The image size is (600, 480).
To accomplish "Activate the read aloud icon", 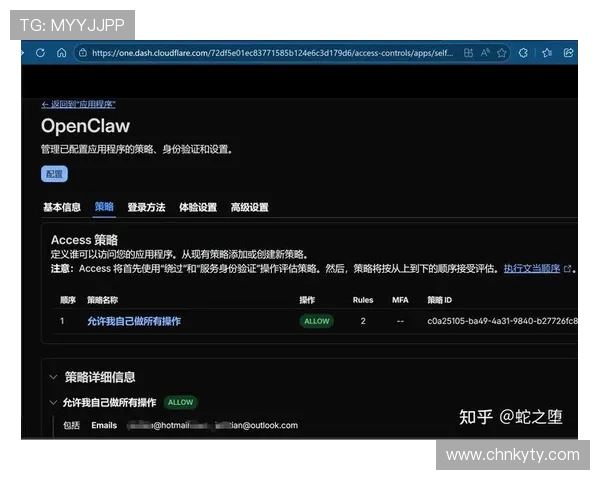I will 485,53.
